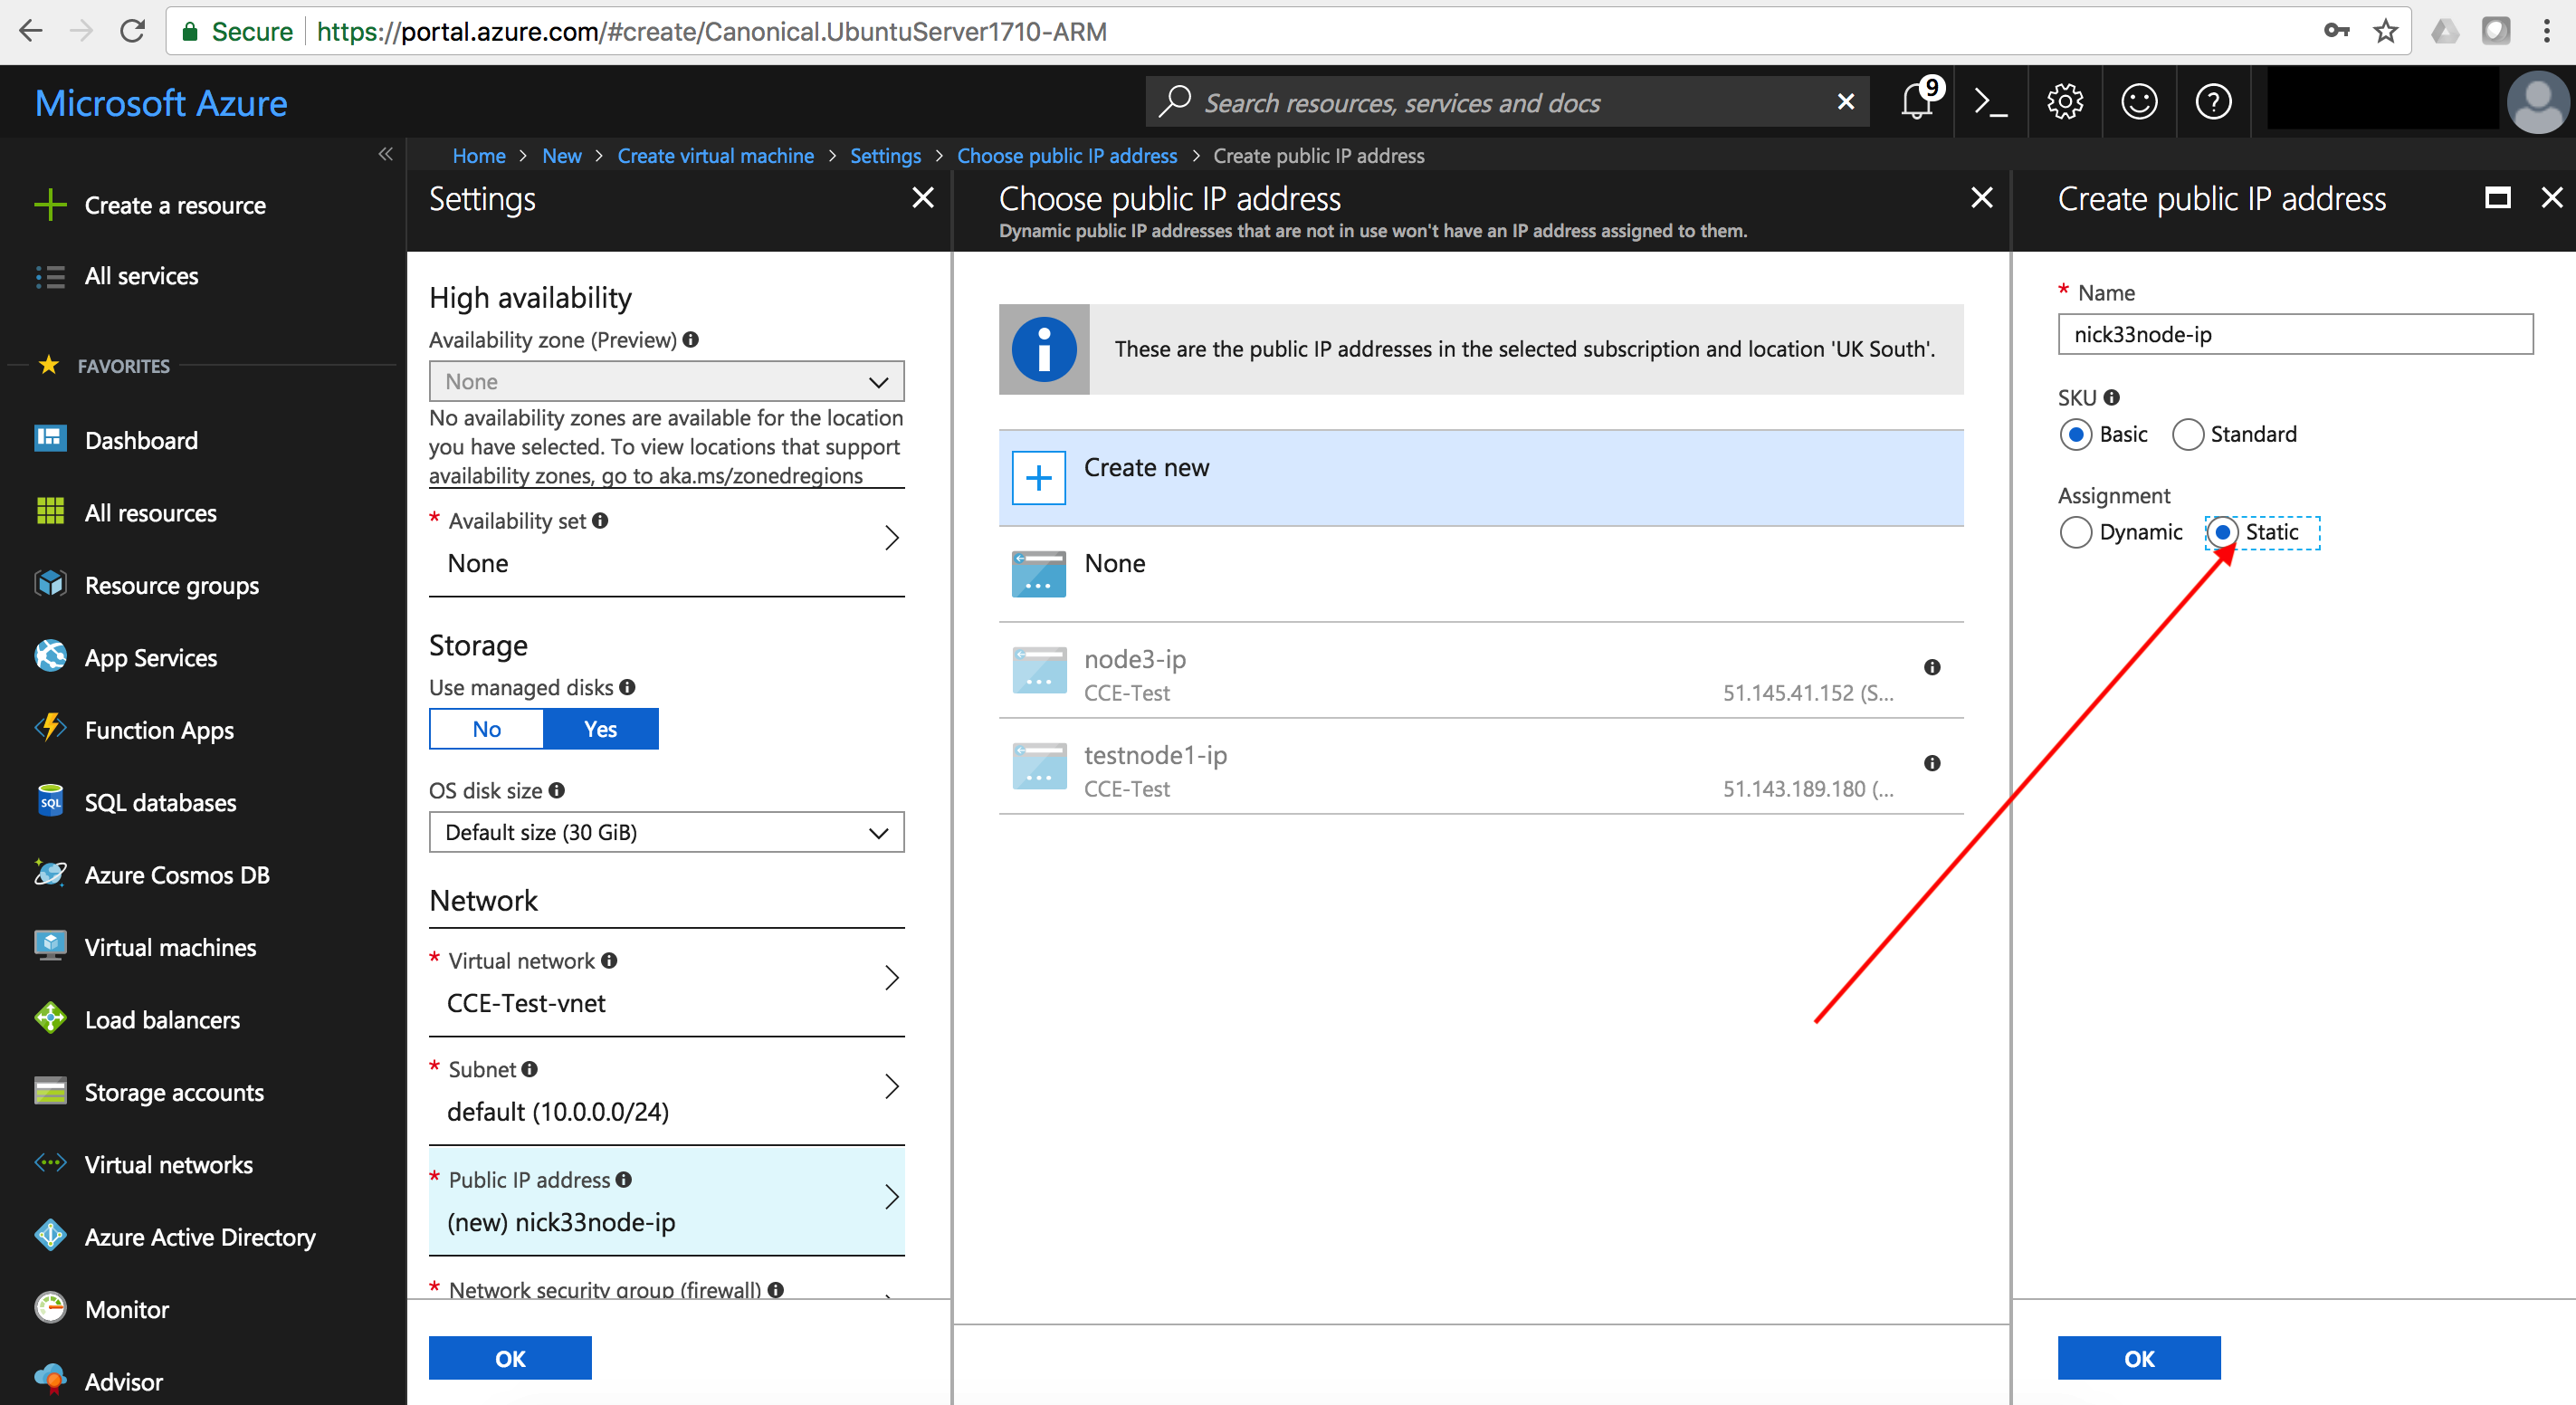This screenshot has width=2576, height=1405.
Task: Show info for testnode1-ip address
Action: tap(1932, 763)
